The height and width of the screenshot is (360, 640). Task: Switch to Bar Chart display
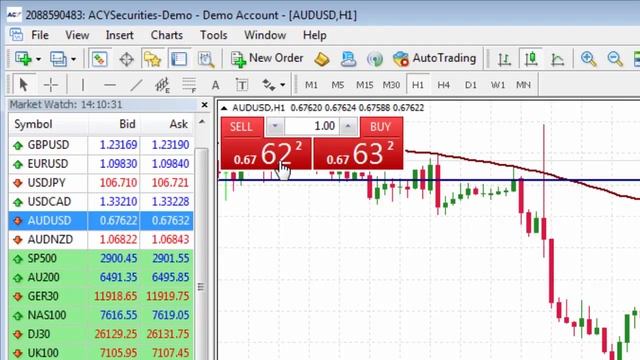504,59
